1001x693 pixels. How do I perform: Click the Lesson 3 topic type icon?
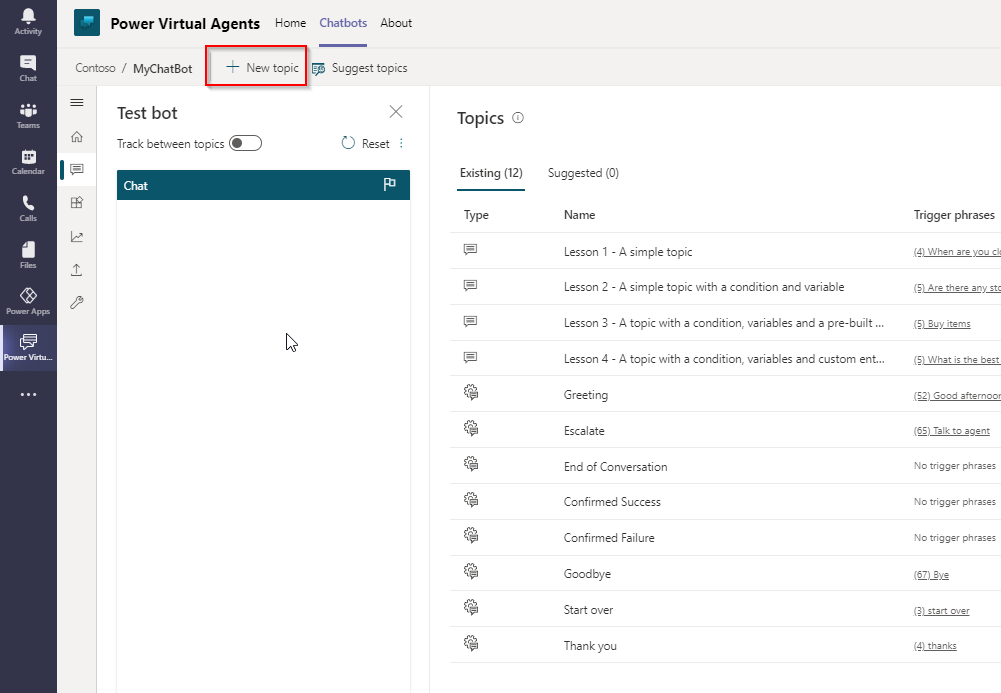[x=470, y=321]
